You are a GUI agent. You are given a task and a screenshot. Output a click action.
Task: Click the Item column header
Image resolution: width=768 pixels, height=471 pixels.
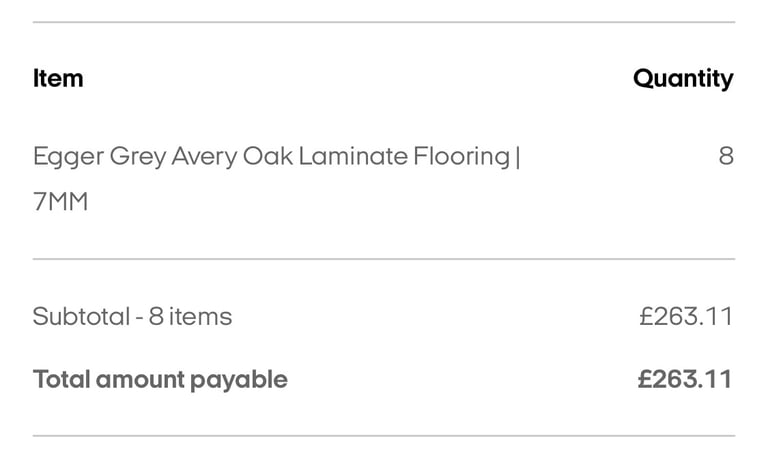(58, 78)
